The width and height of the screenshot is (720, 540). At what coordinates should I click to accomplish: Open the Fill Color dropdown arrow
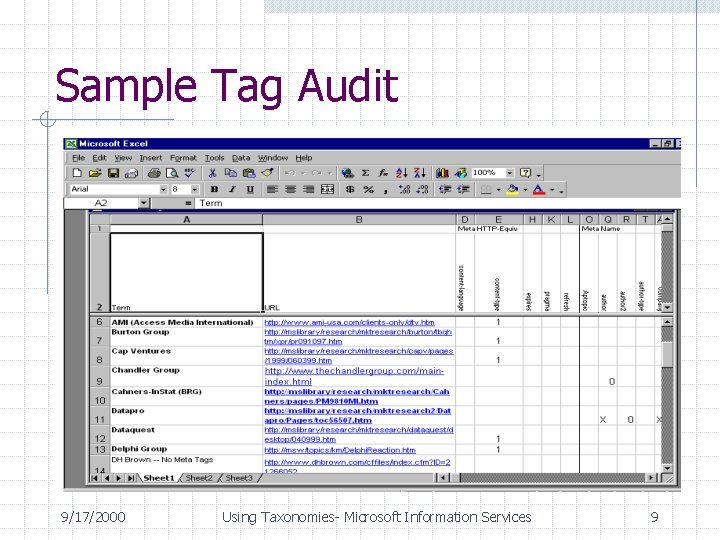(x=525, y=190)
